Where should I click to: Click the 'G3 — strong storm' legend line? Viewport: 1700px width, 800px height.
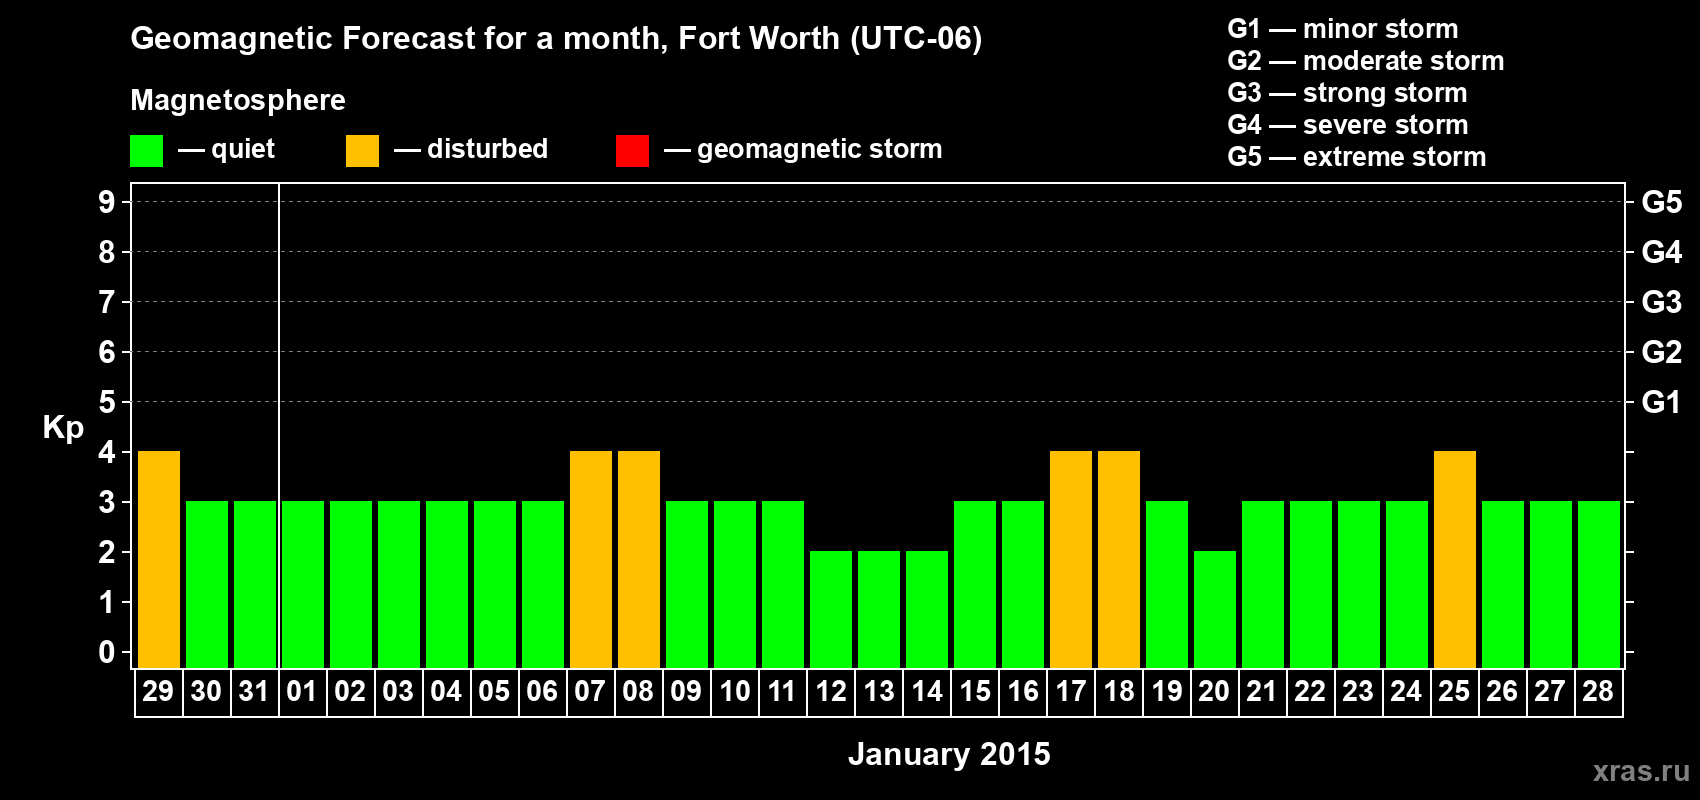tap(1348, 93)
